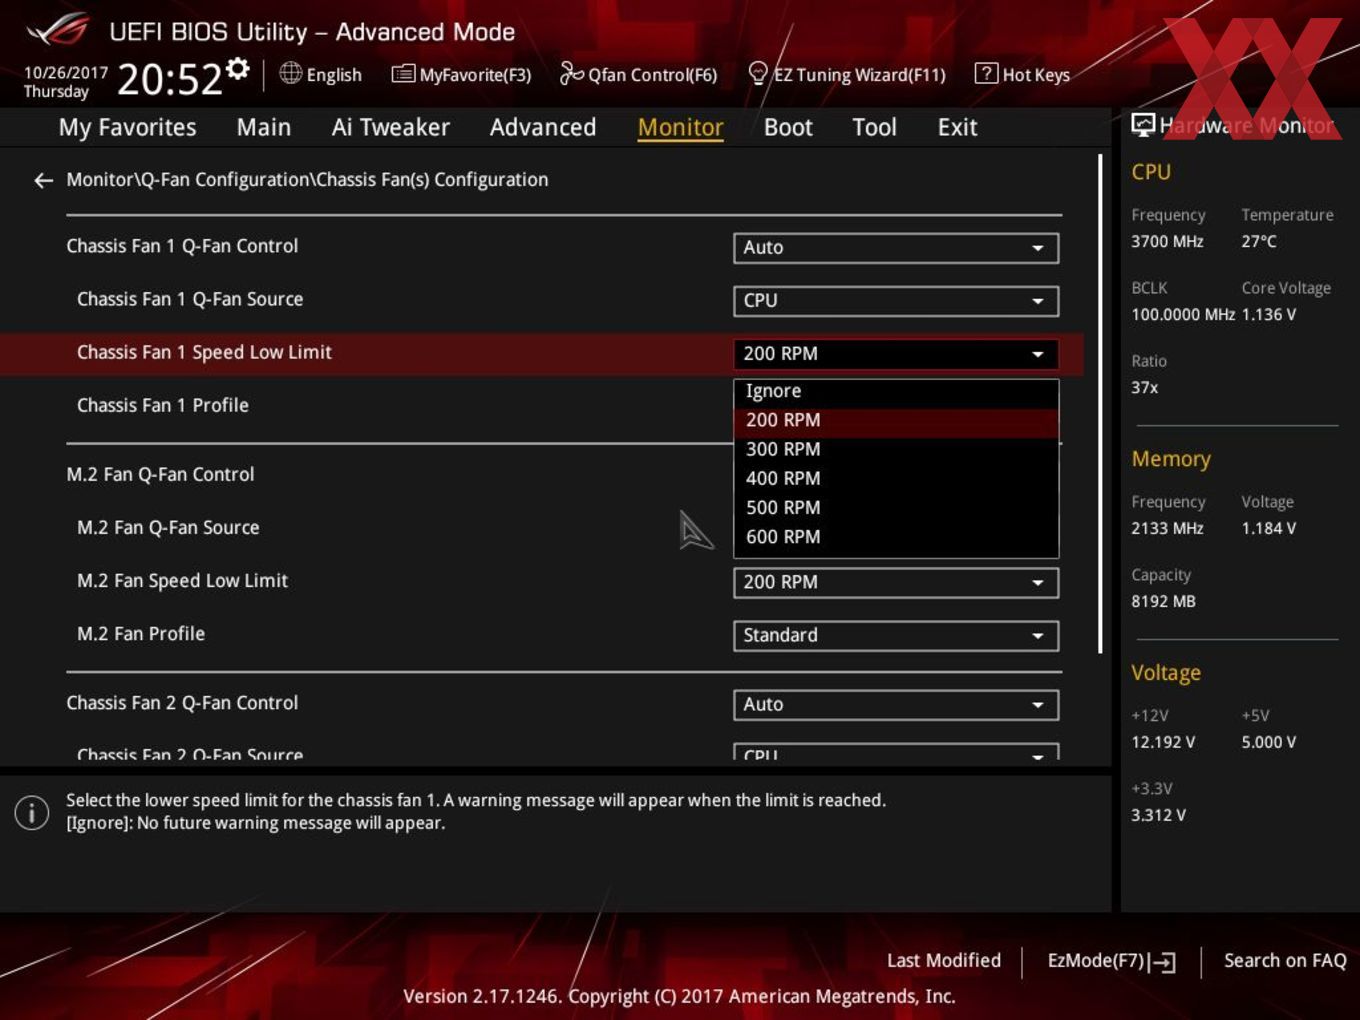Viewport: 1360px width, 1020px height.
Task: Go to the Advanced tab
Action: (543, 127)
